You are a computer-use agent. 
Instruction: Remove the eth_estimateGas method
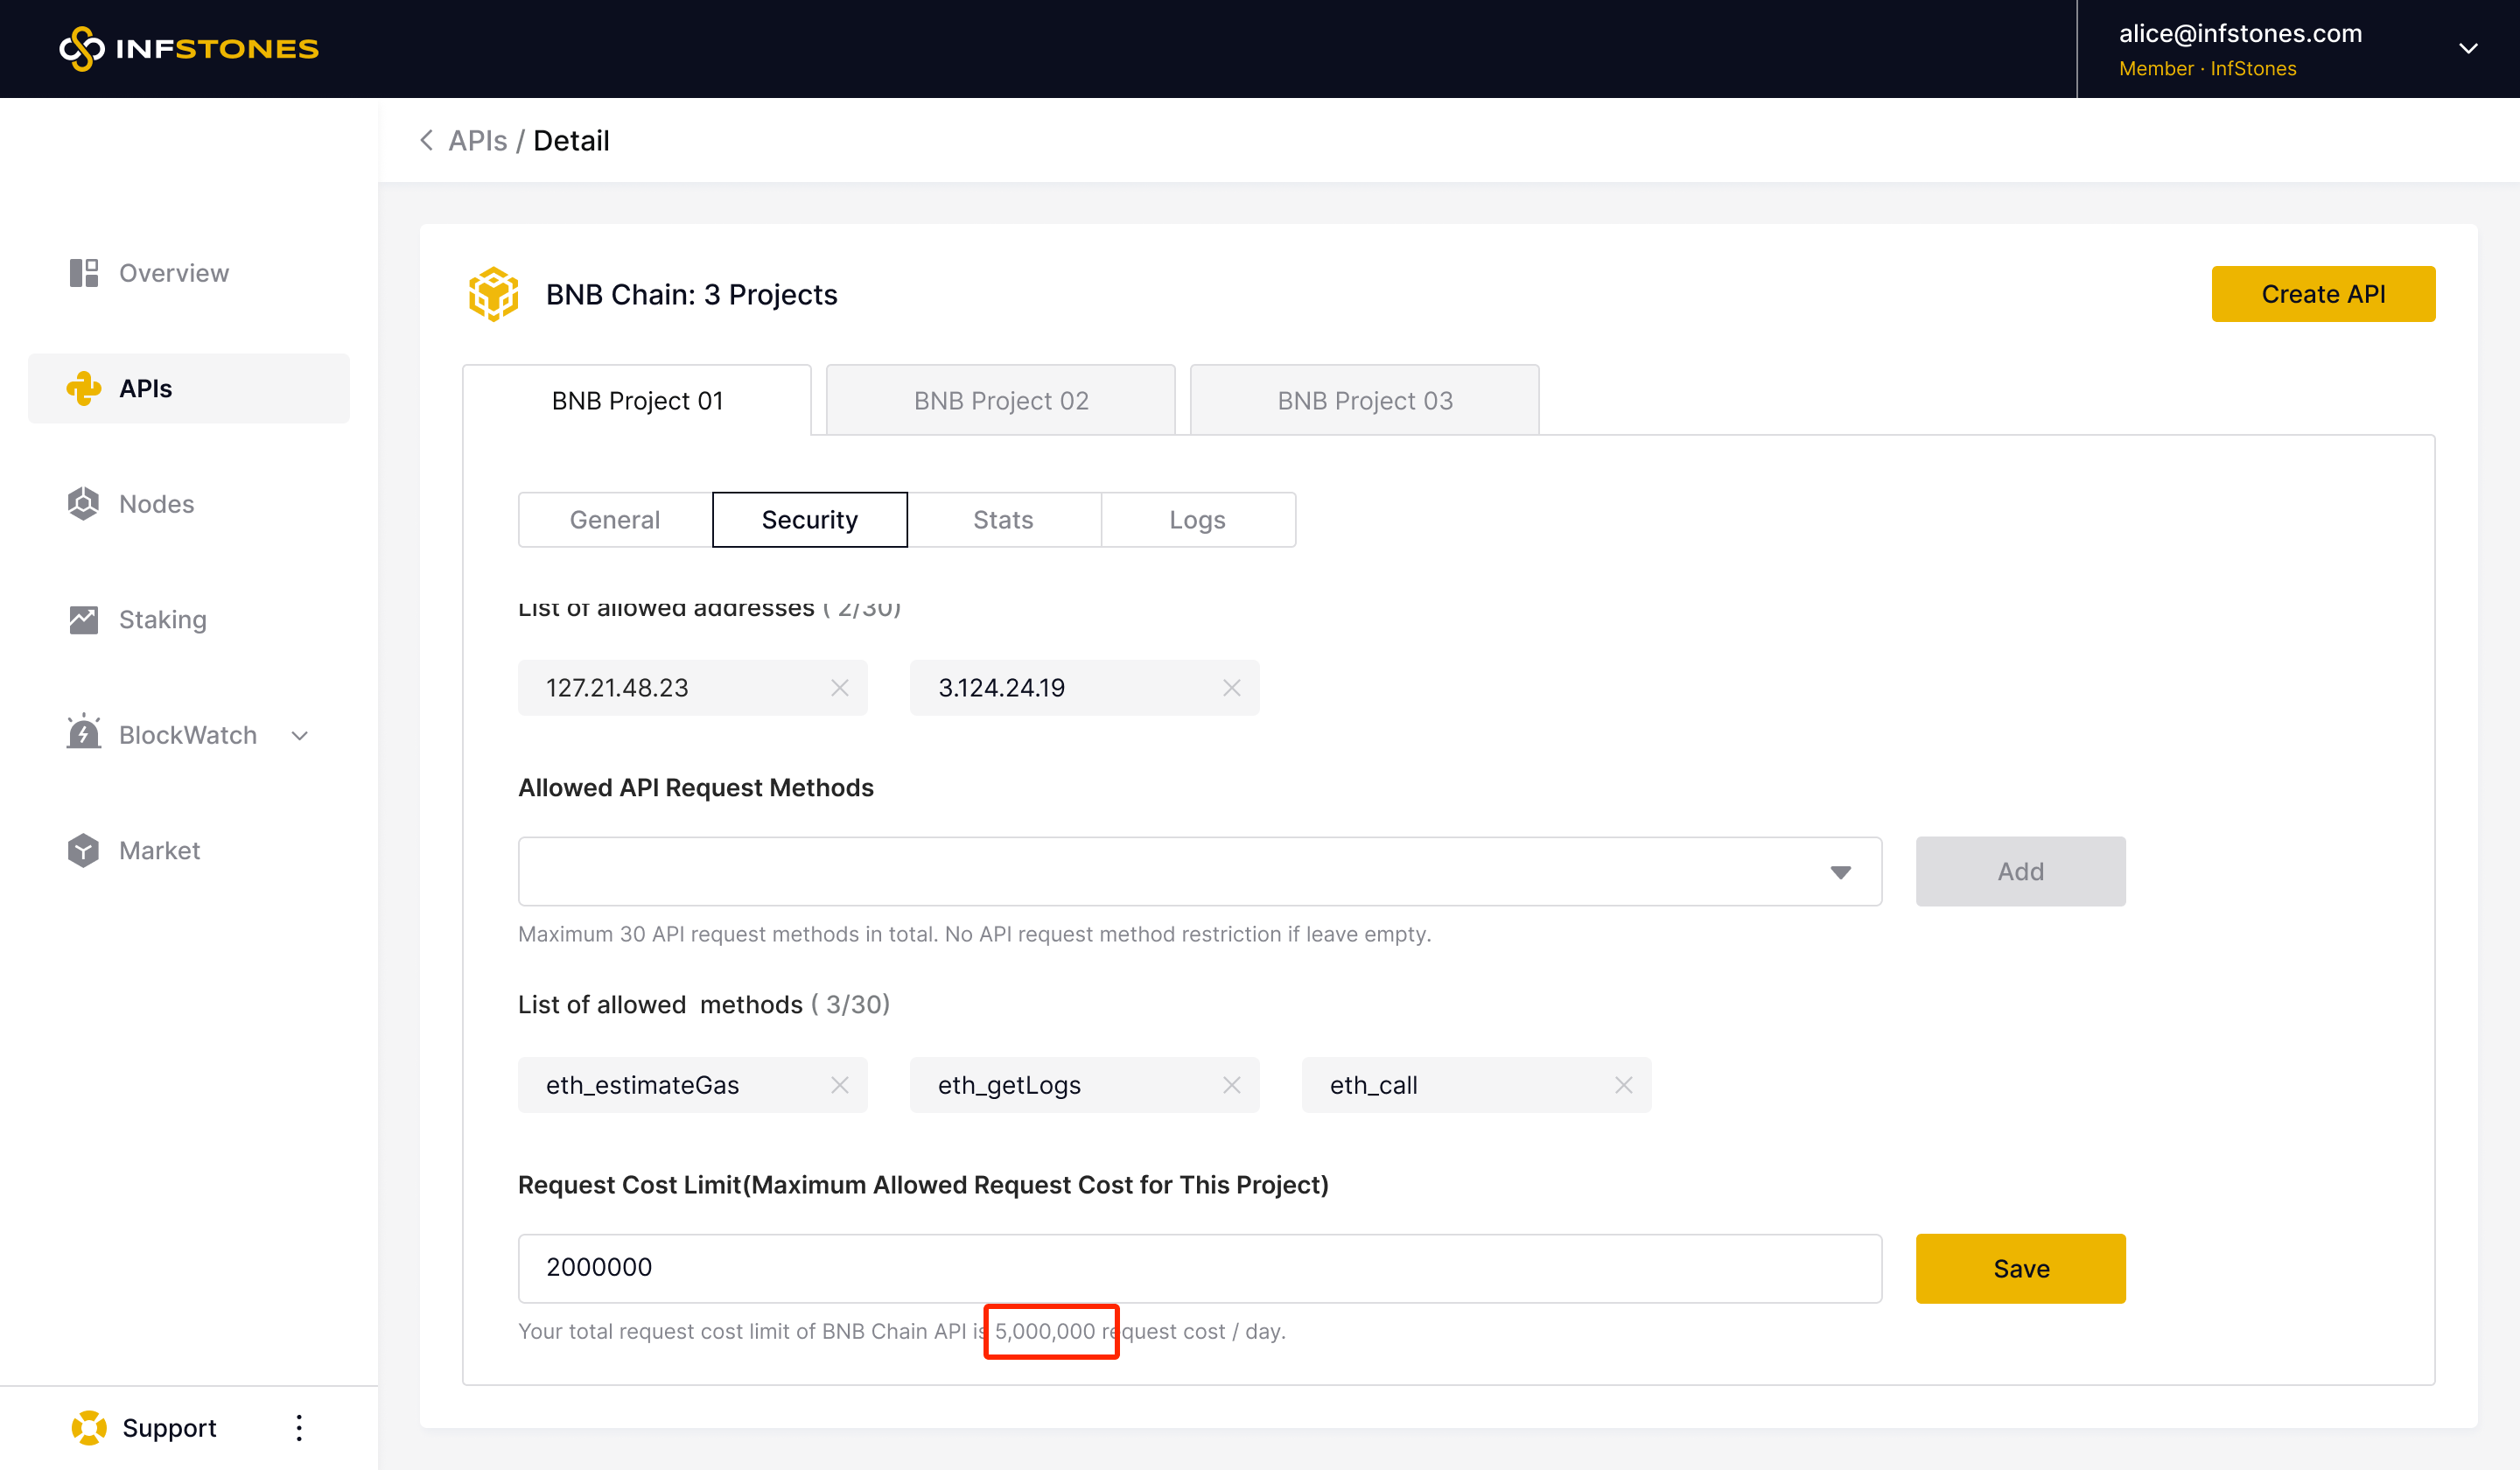point(839,1084)
